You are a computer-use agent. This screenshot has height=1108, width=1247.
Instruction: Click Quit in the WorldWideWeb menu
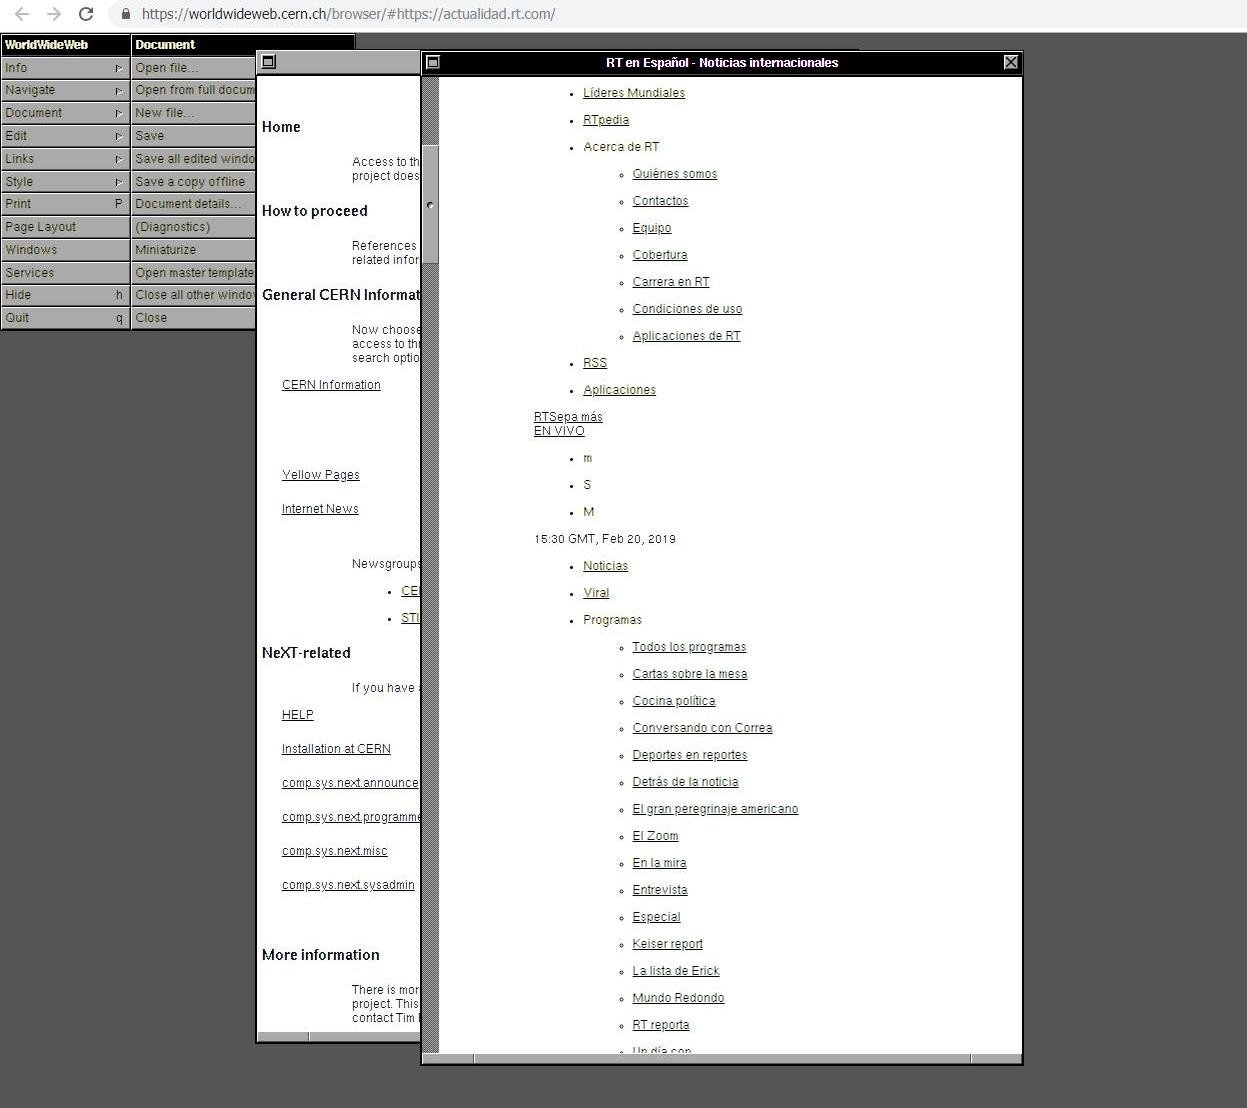pos(64,318)
